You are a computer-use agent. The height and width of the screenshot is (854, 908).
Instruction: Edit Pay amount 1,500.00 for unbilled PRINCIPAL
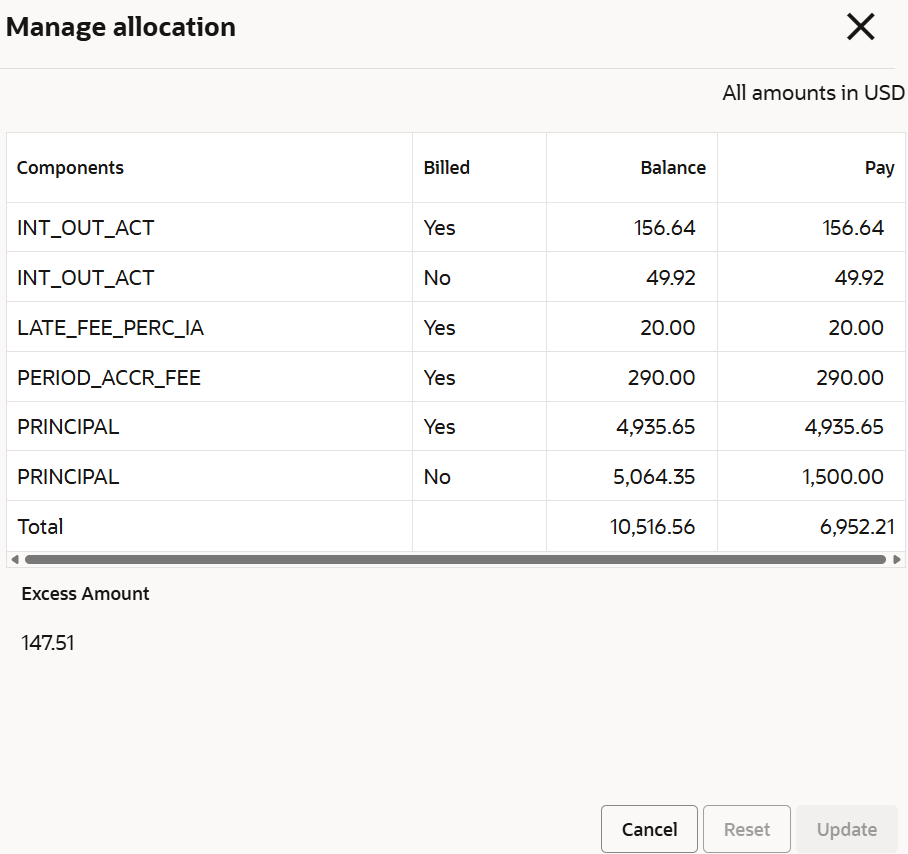click(x=843, y=477)
